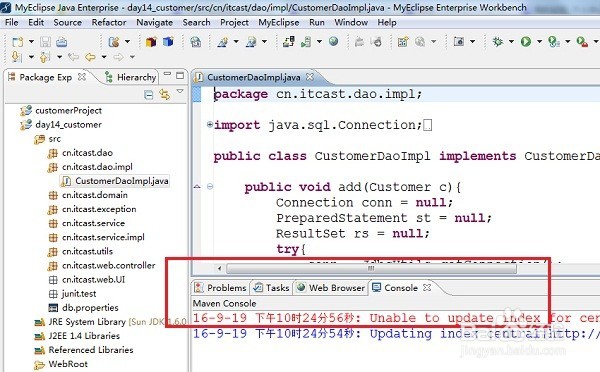Close the Console tab

427,287
